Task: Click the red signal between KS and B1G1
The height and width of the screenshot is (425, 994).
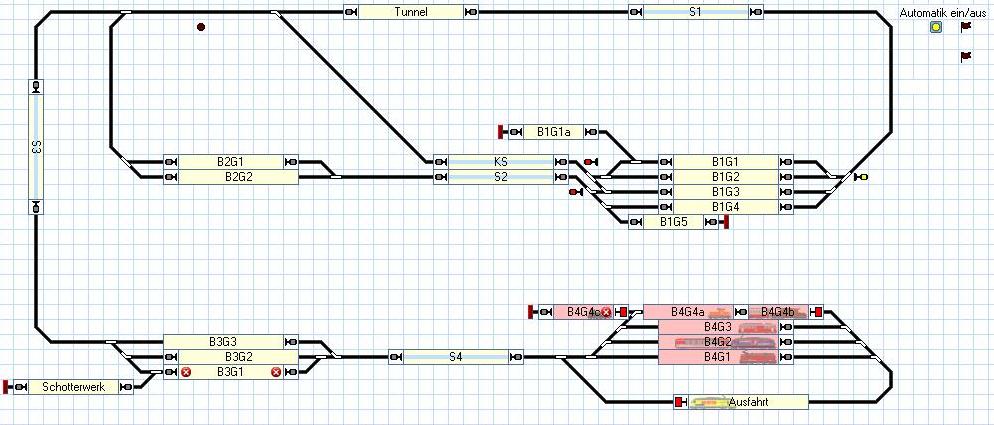Action: (x=590, y=162)
